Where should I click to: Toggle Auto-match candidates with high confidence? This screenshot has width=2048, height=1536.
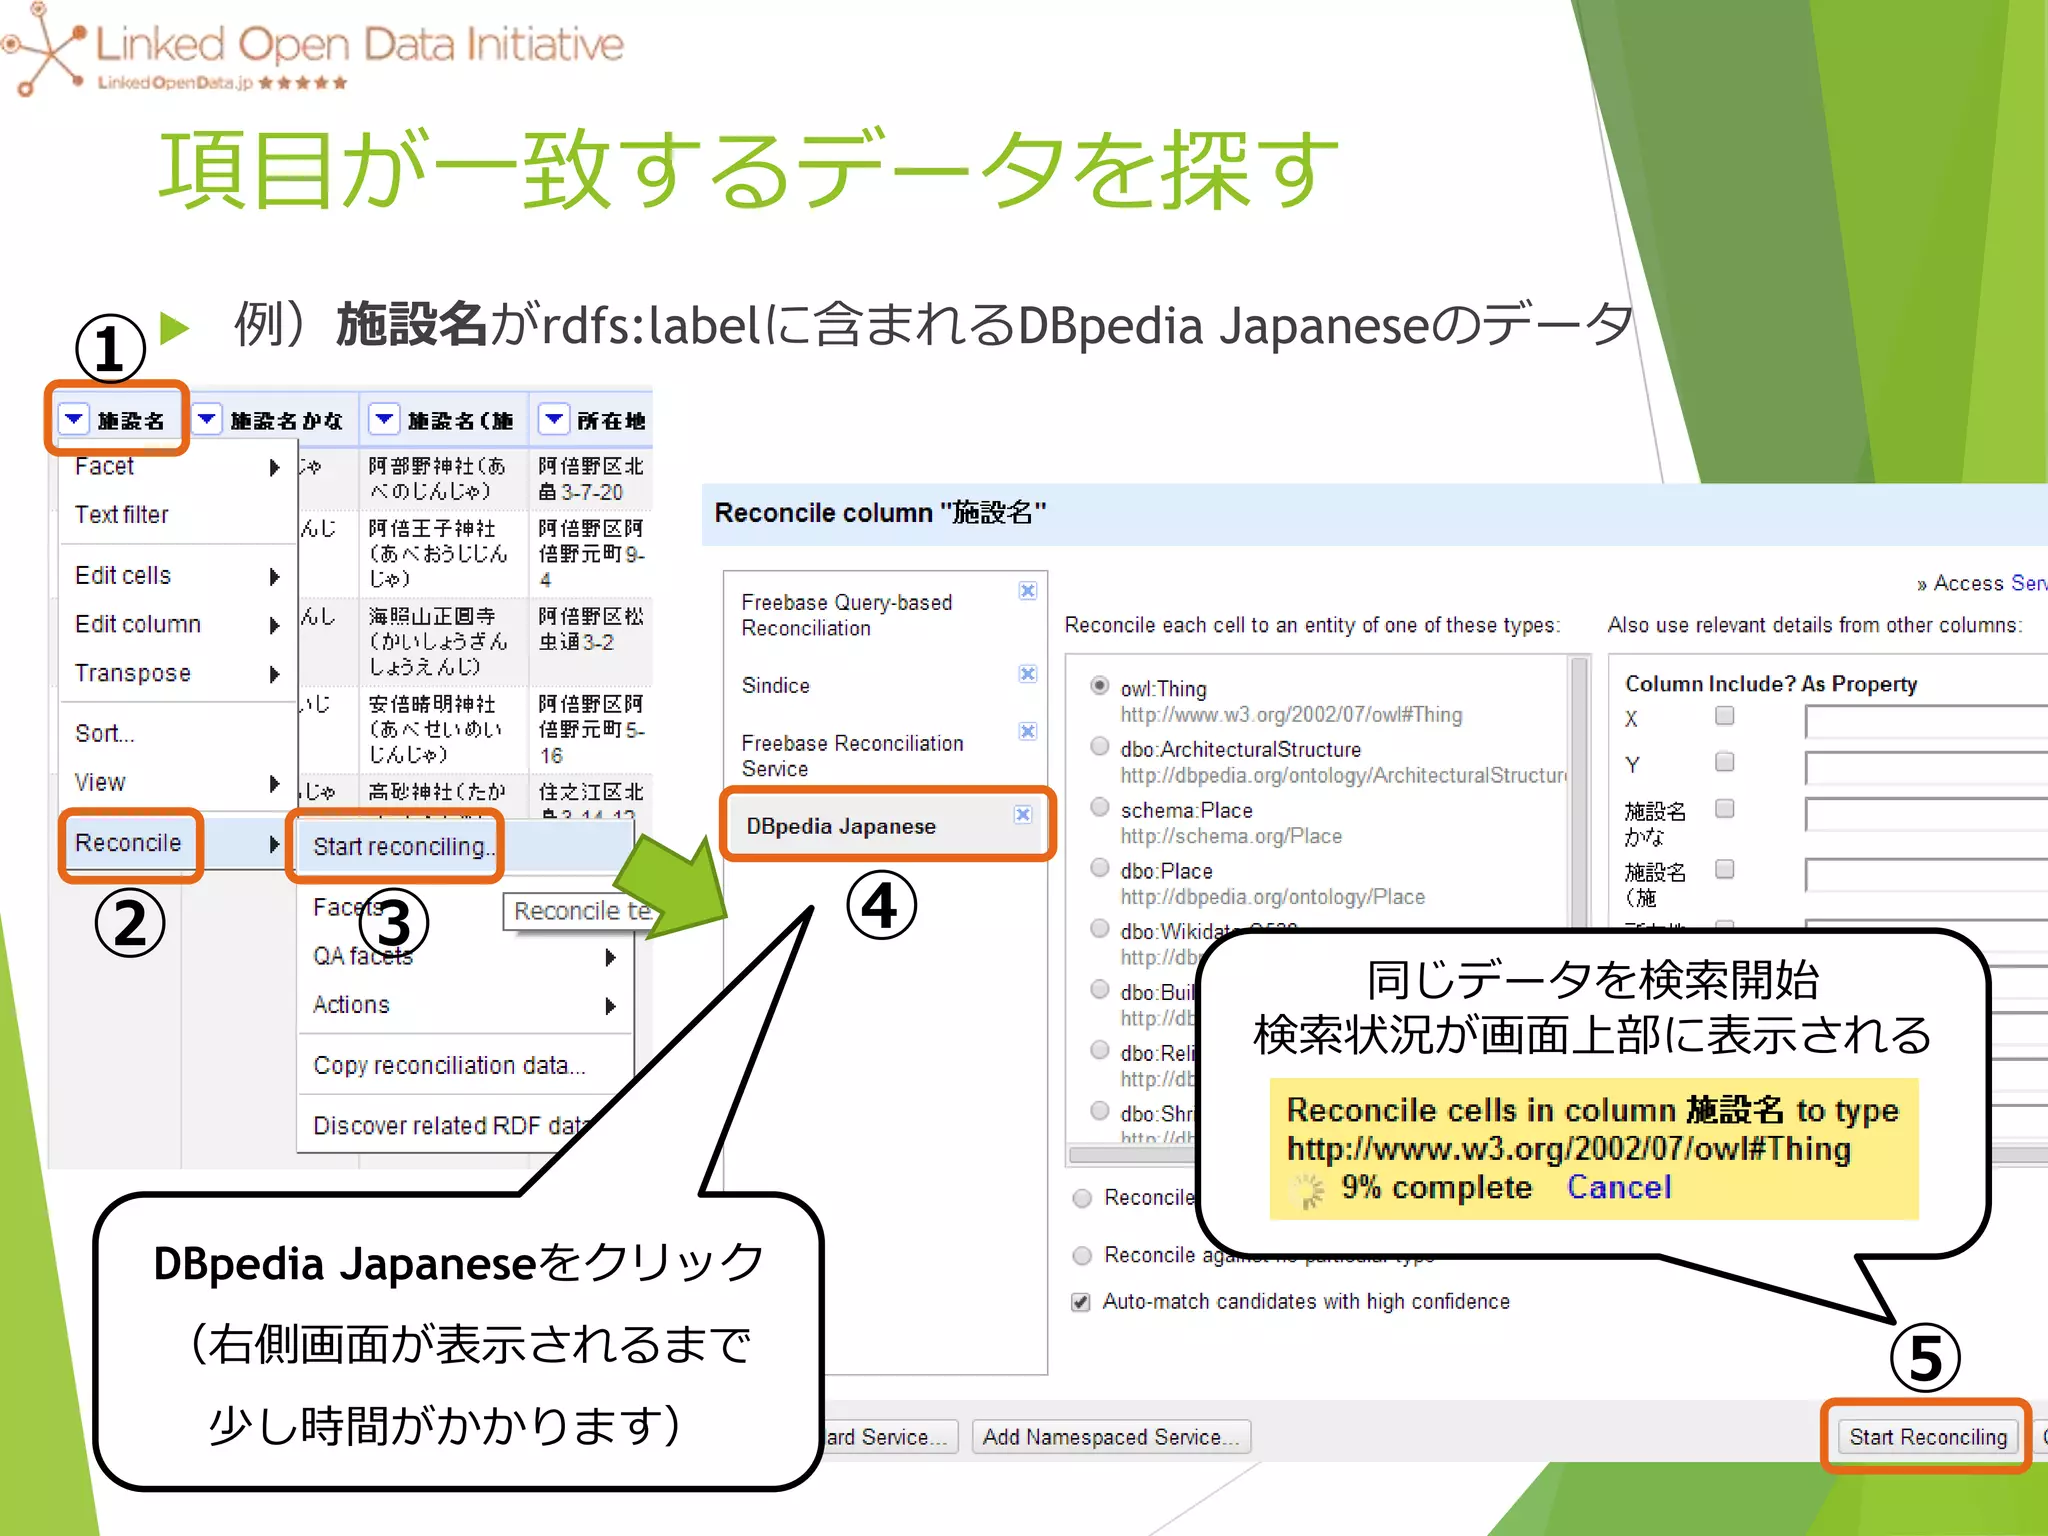1080,1302
